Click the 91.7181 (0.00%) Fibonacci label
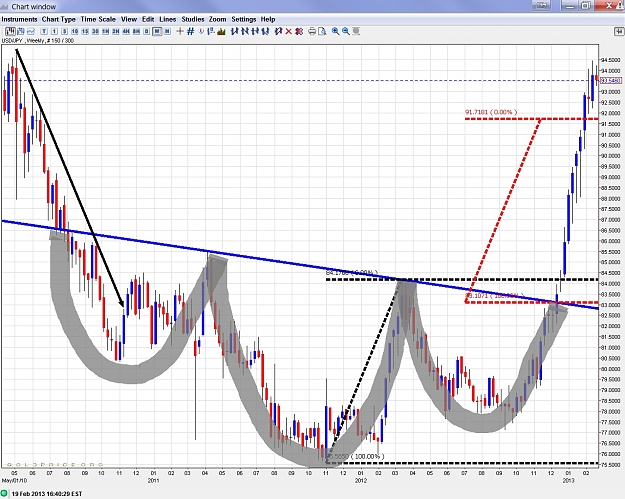 click(x=491, y=112)
